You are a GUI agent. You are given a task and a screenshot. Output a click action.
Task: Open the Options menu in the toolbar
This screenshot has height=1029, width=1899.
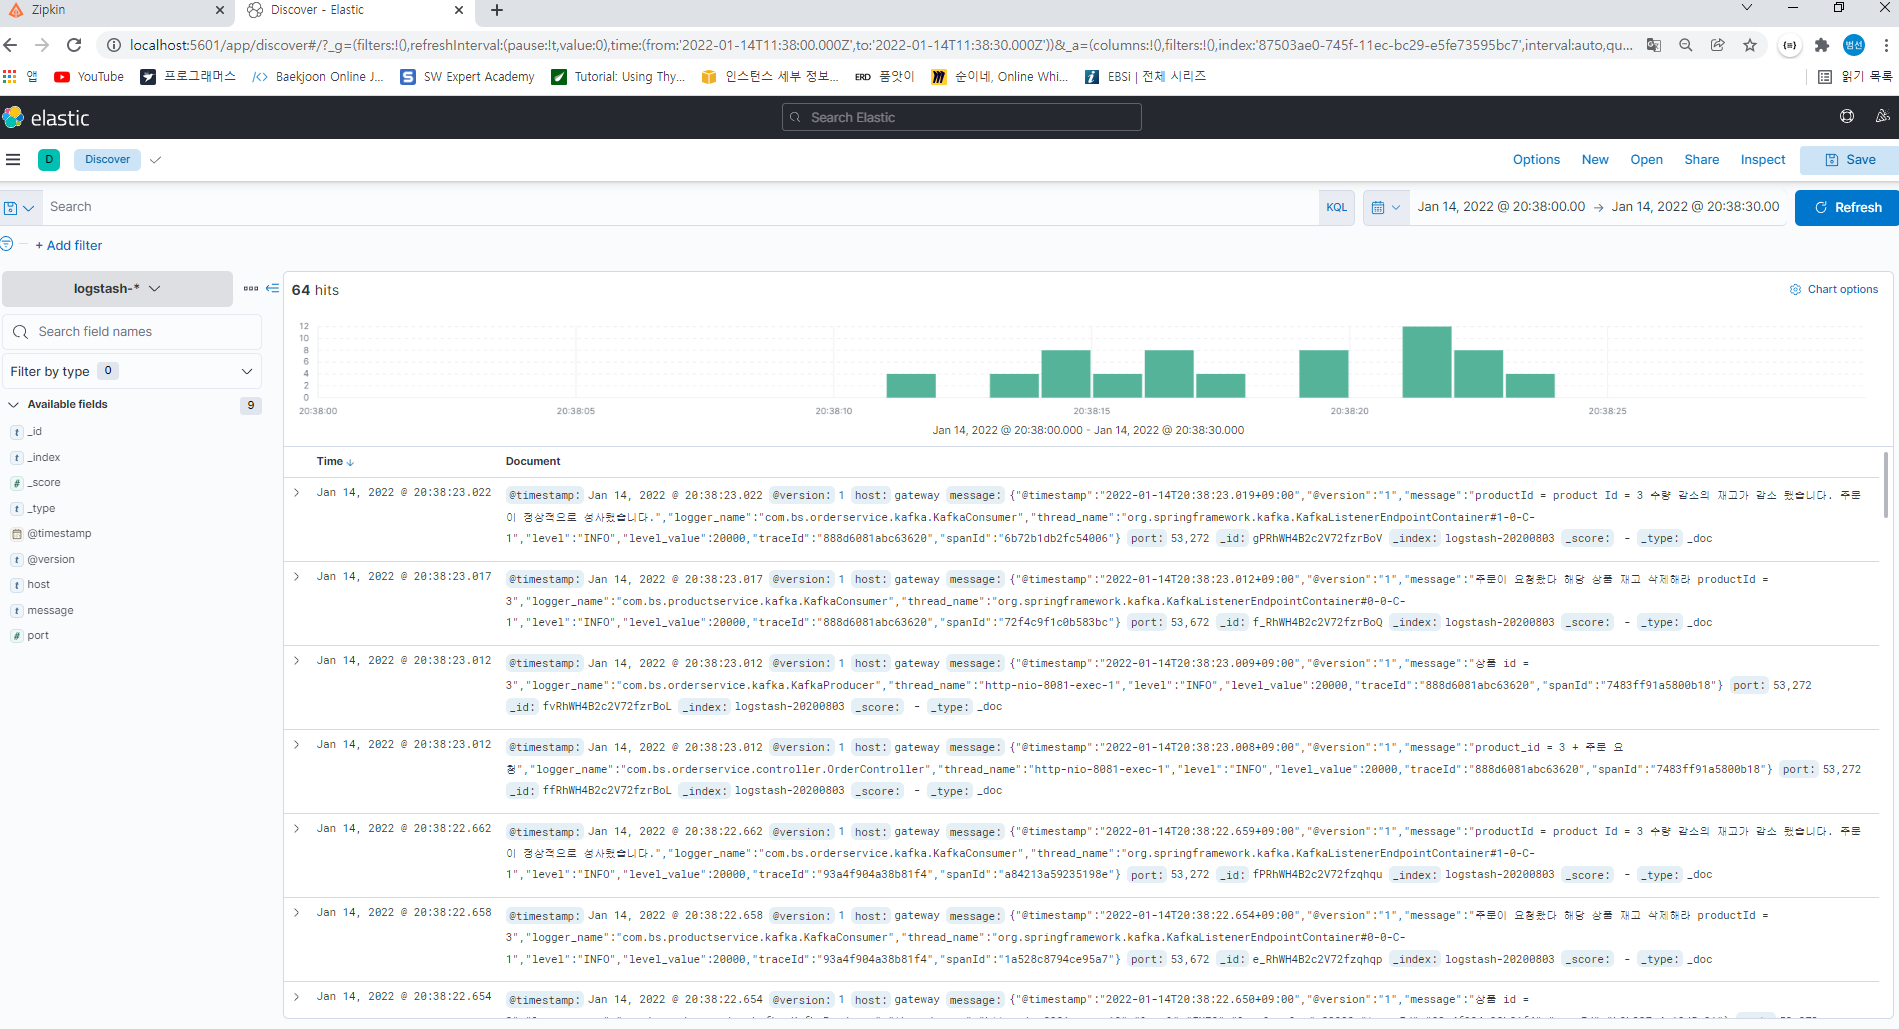point(1536,159)
